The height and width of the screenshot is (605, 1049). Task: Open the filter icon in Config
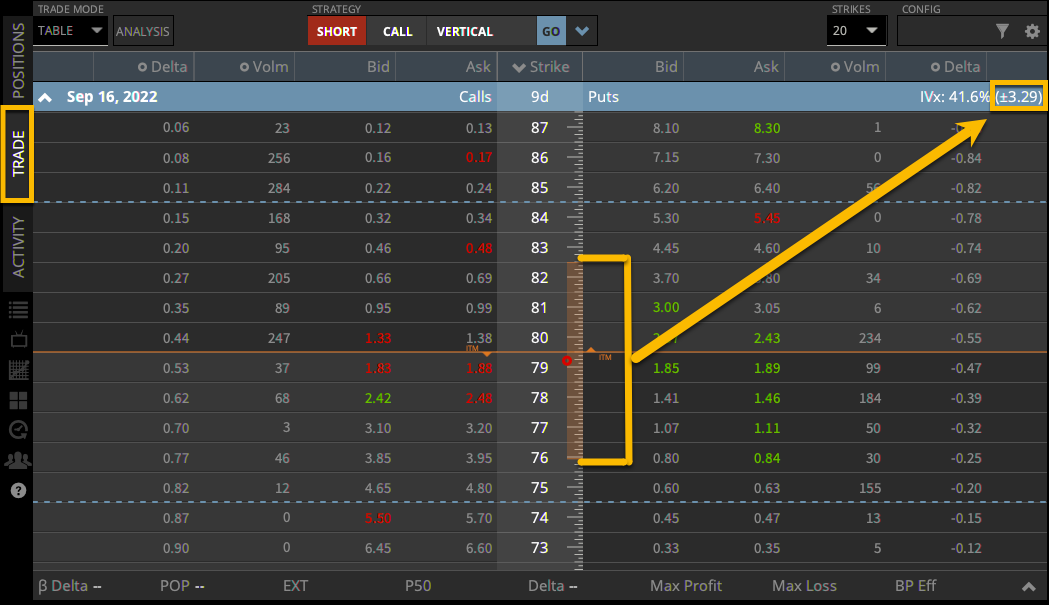point(1003,31)
